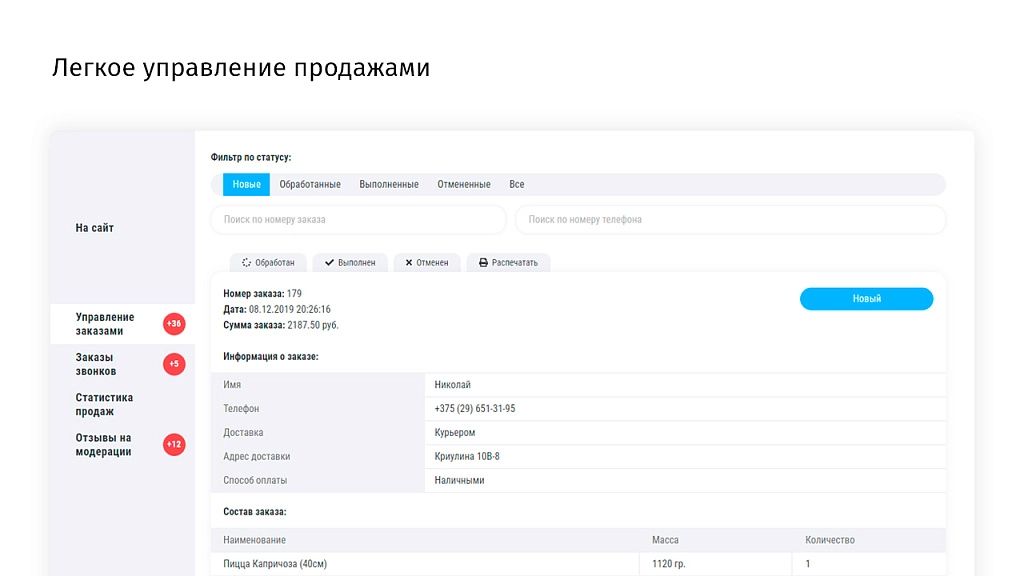Focus the order number search field
Viewport: 1024px width, 576px height.
point(359,219)
